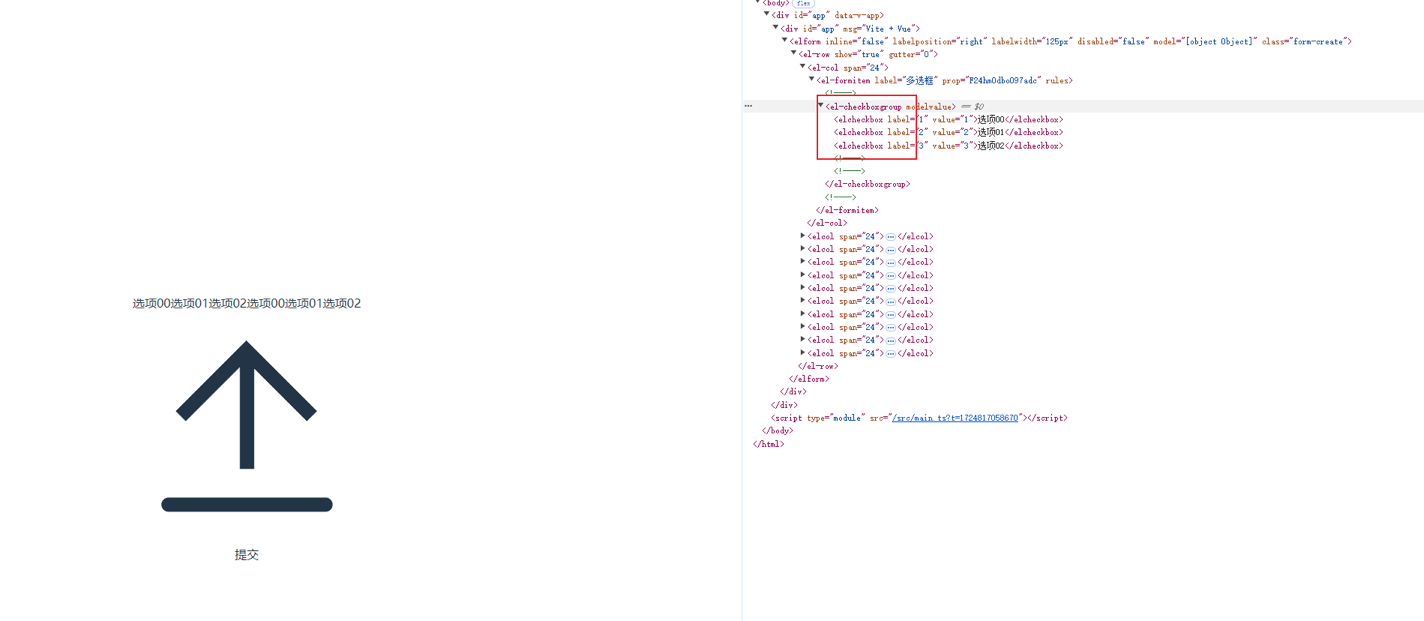Screen dimensions: 1424x621
Task: Click the flex badge next to body tag
Action: [803, 4]
